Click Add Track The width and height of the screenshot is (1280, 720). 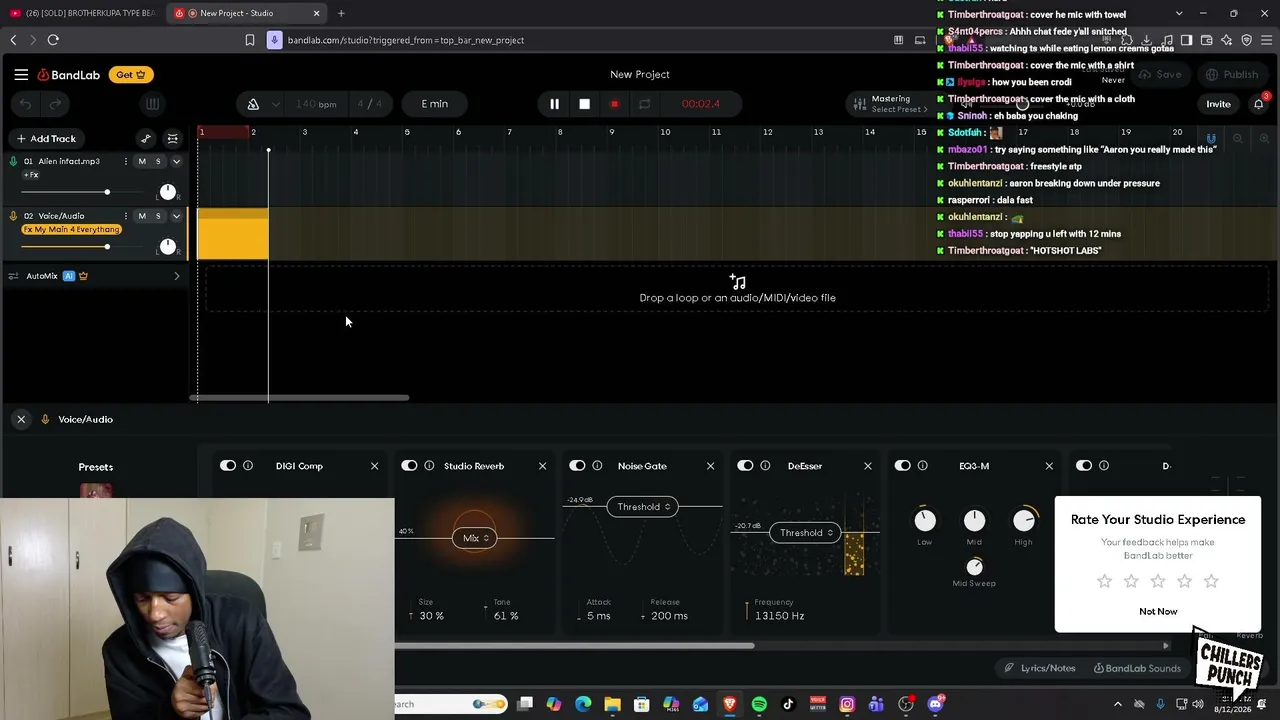(45, 139)
